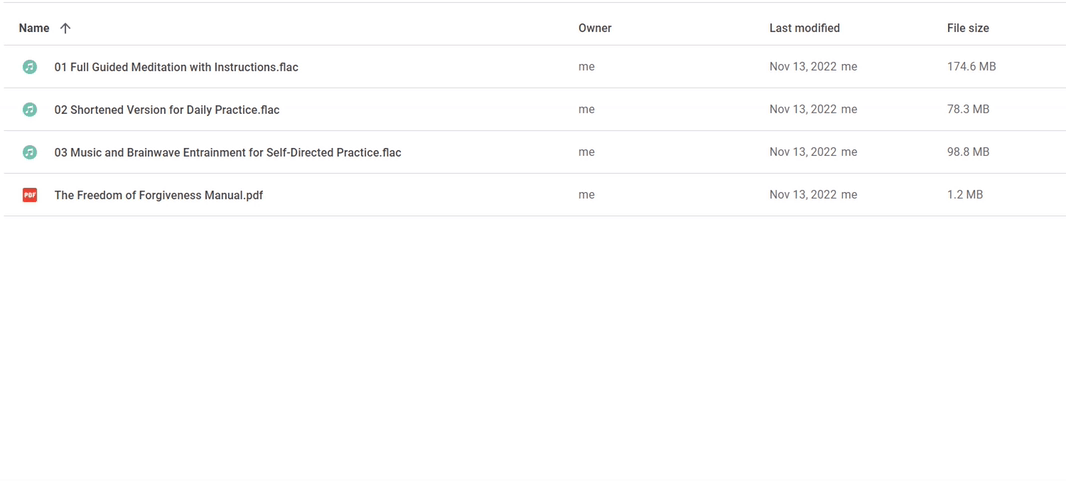Click the Nov 13, 2022 date in first row
The width and height of the screenshot is (1066, 481).
point(803,67)
